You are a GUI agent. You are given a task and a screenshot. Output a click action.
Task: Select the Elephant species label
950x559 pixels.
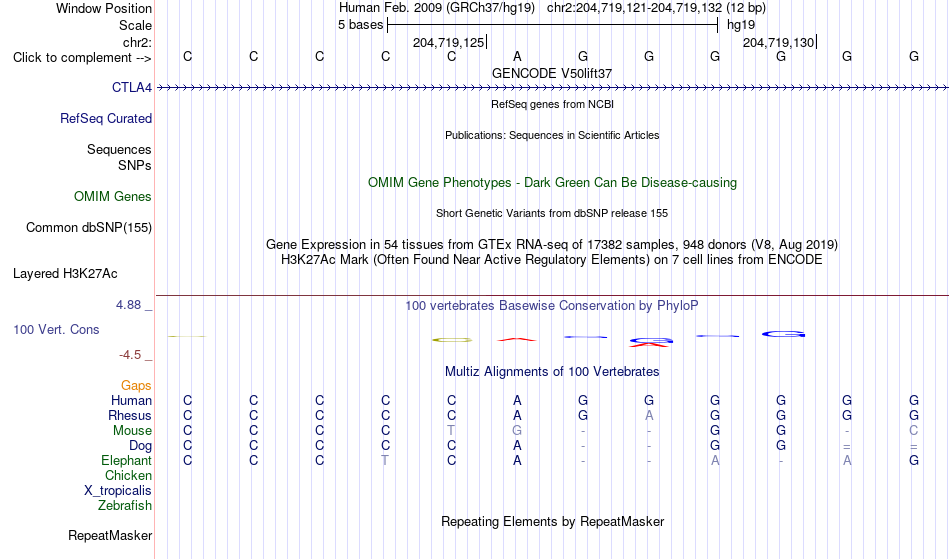click(127, 461)
